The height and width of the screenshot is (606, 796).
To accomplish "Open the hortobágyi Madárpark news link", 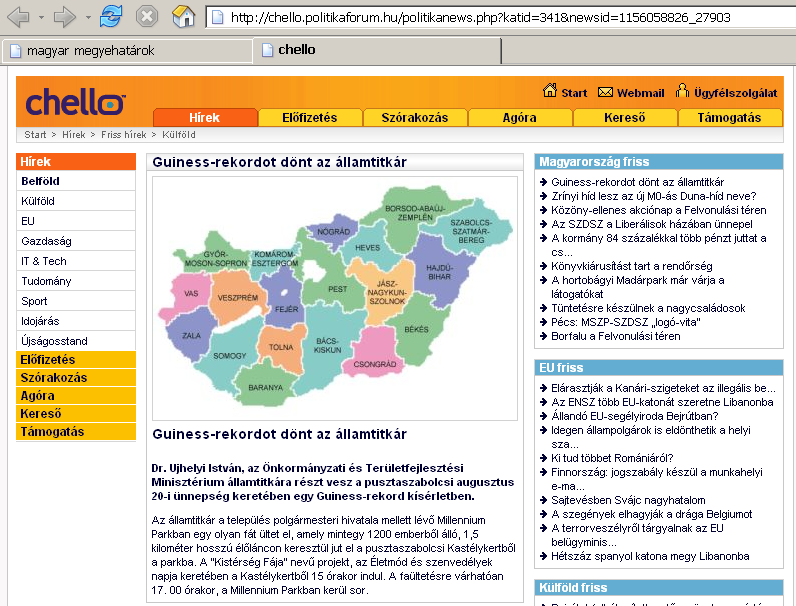I will click(x=638, y=287).
